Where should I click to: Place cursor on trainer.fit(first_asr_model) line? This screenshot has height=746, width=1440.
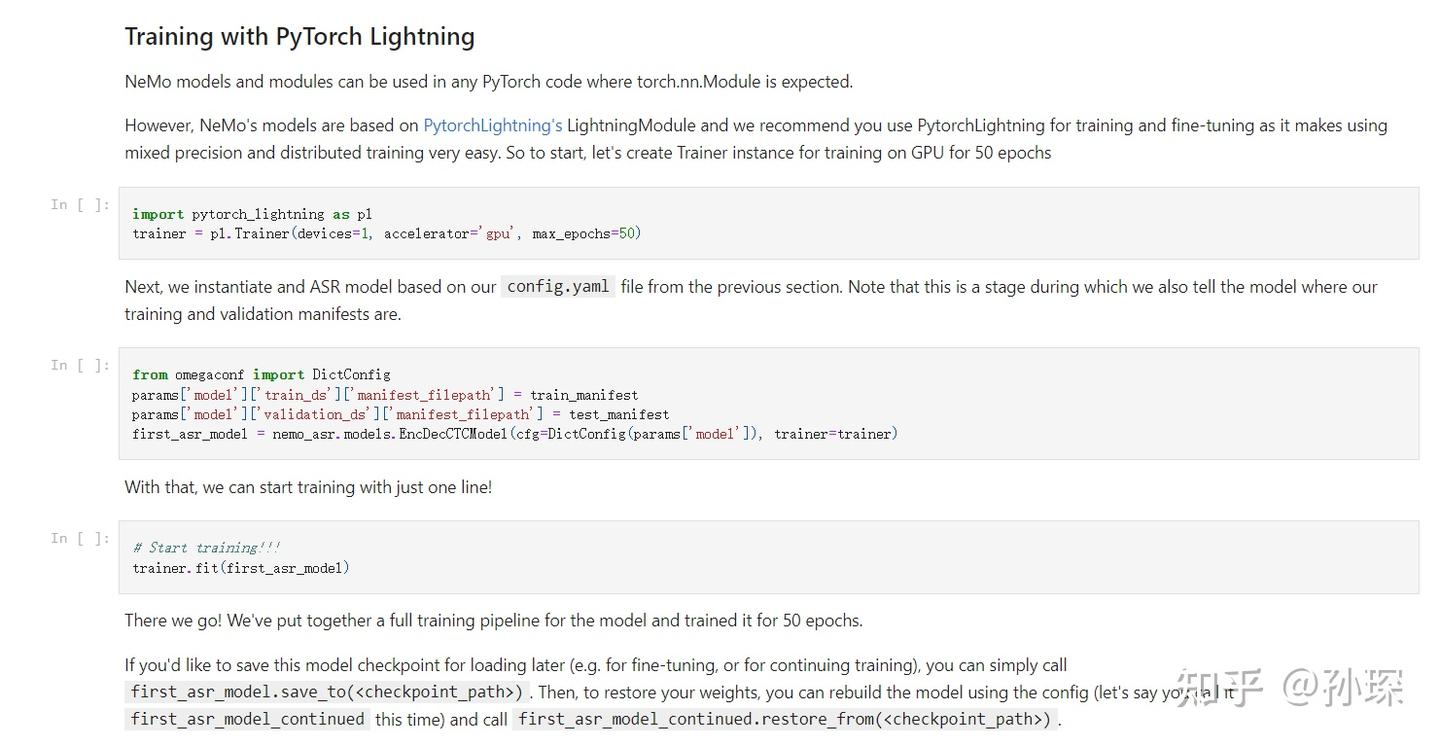coord(240,568)
